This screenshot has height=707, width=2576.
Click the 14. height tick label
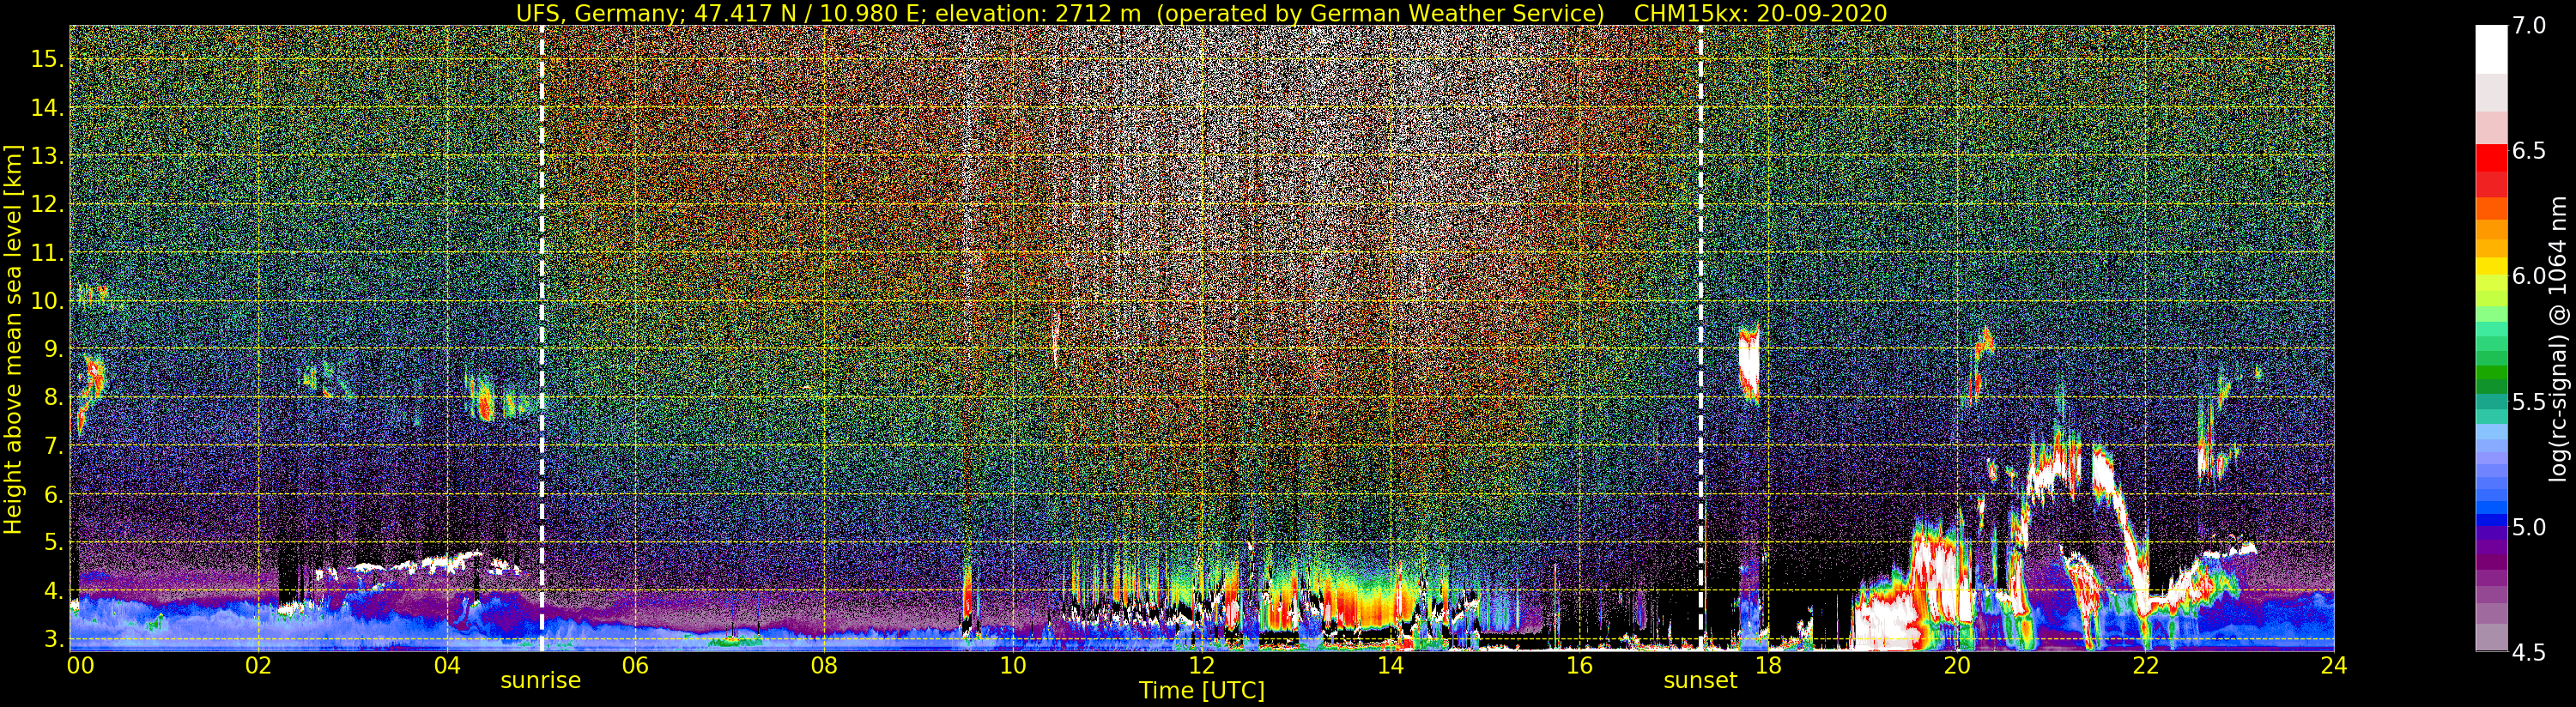point(47,107)
